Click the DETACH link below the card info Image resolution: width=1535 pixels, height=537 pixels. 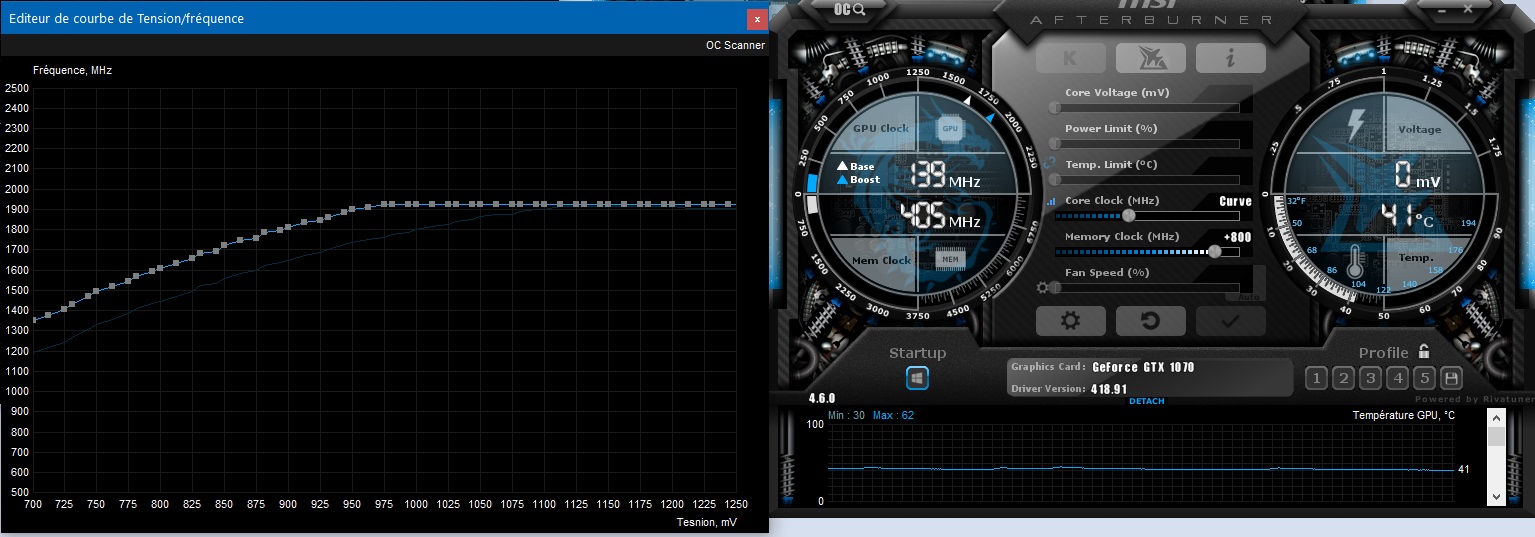(x=1147, y=401)
